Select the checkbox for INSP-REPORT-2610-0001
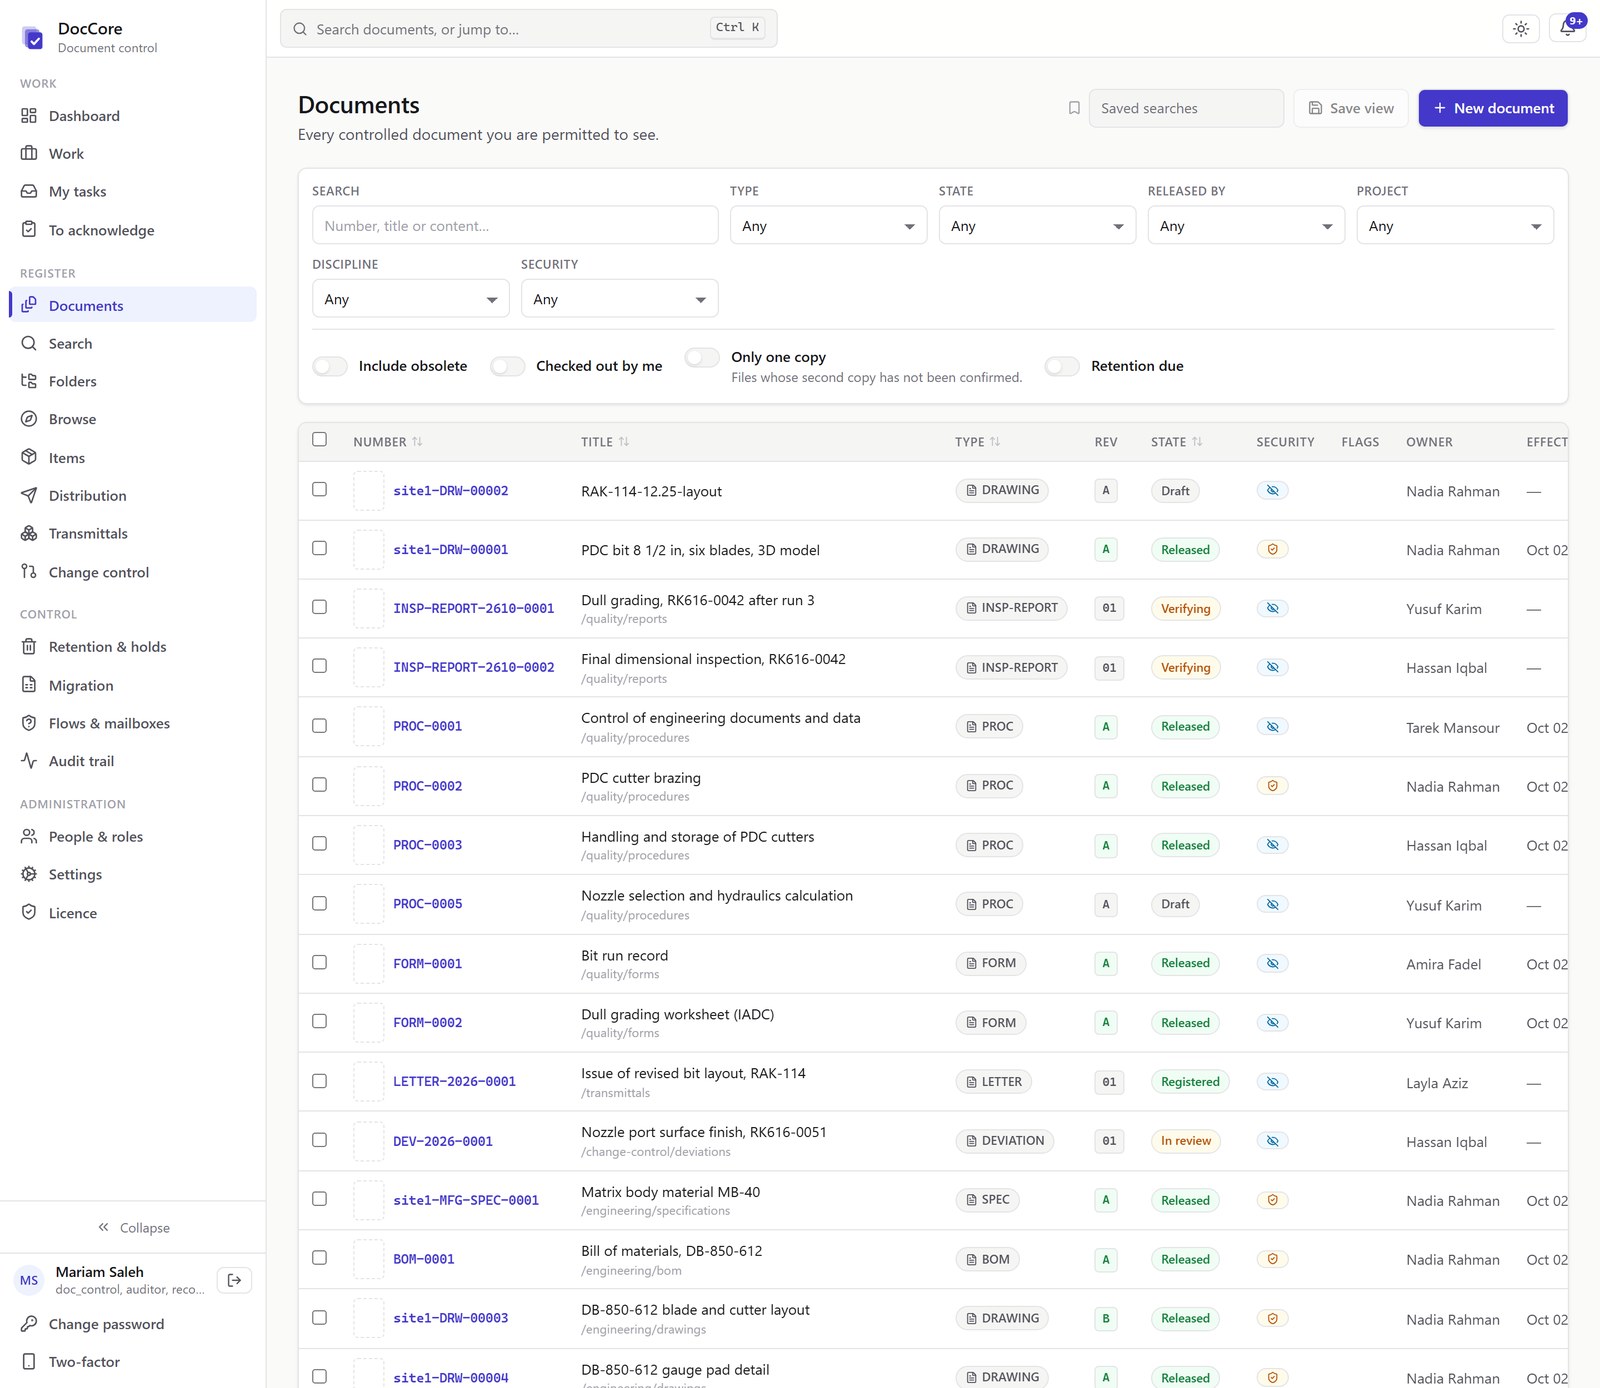Screen dimensions: 1600x1388 [319, 607]
